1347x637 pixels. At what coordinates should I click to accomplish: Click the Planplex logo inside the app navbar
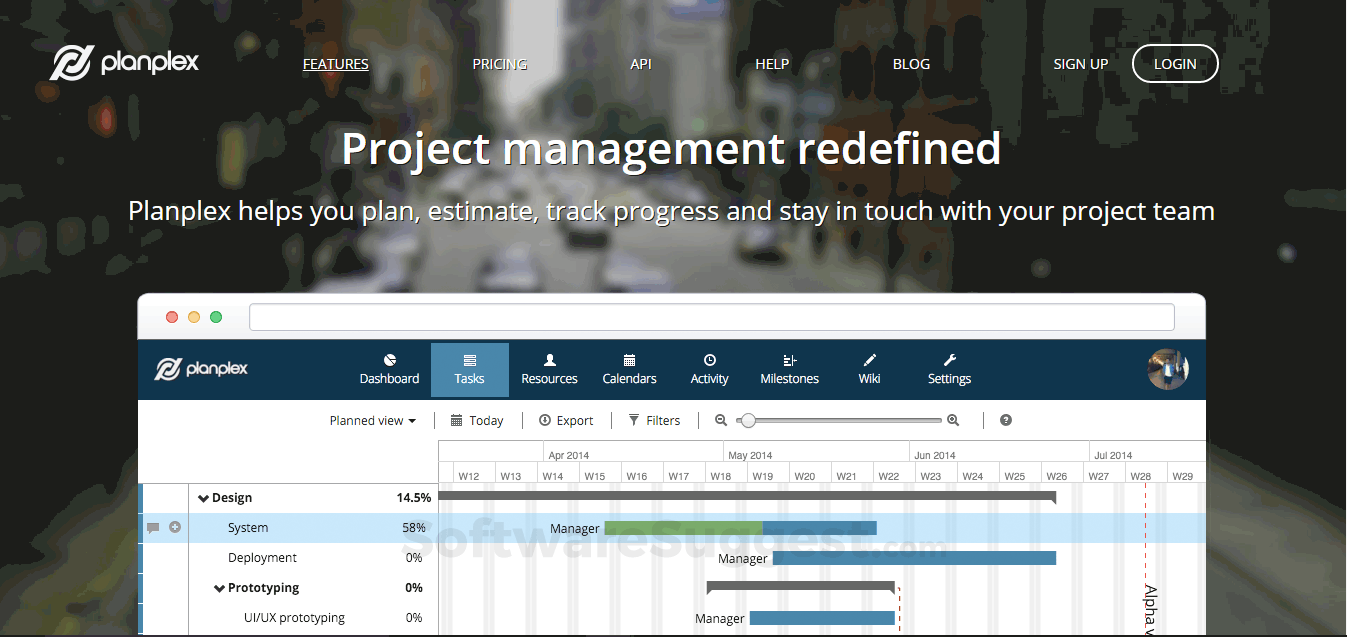[201, 369]
